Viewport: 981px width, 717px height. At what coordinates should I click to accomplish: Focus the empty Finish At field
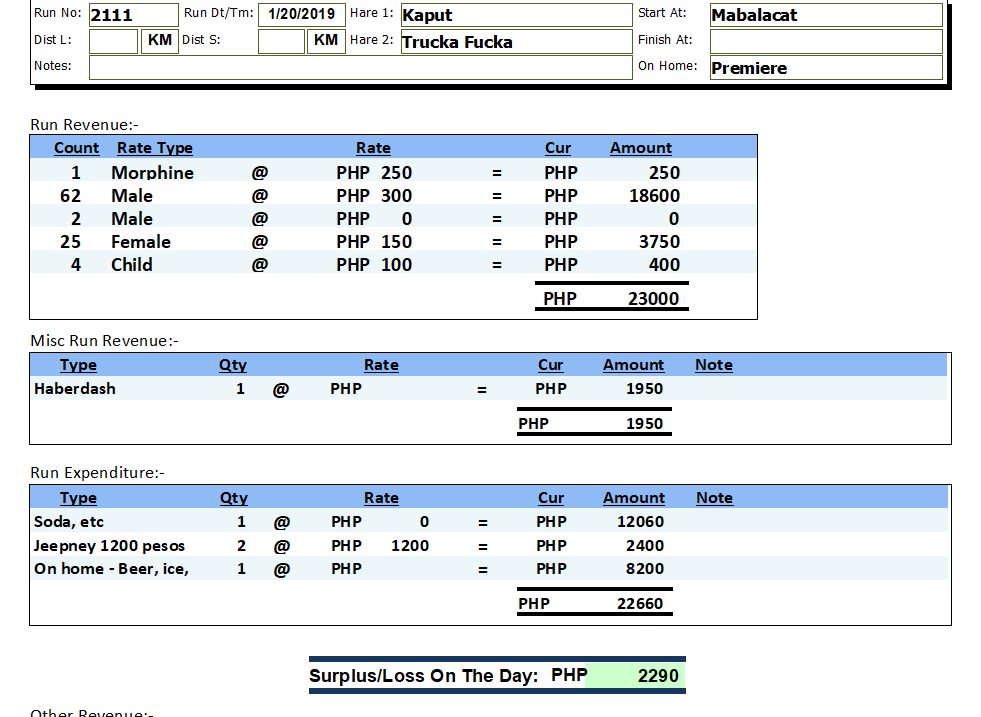point(825,41)
